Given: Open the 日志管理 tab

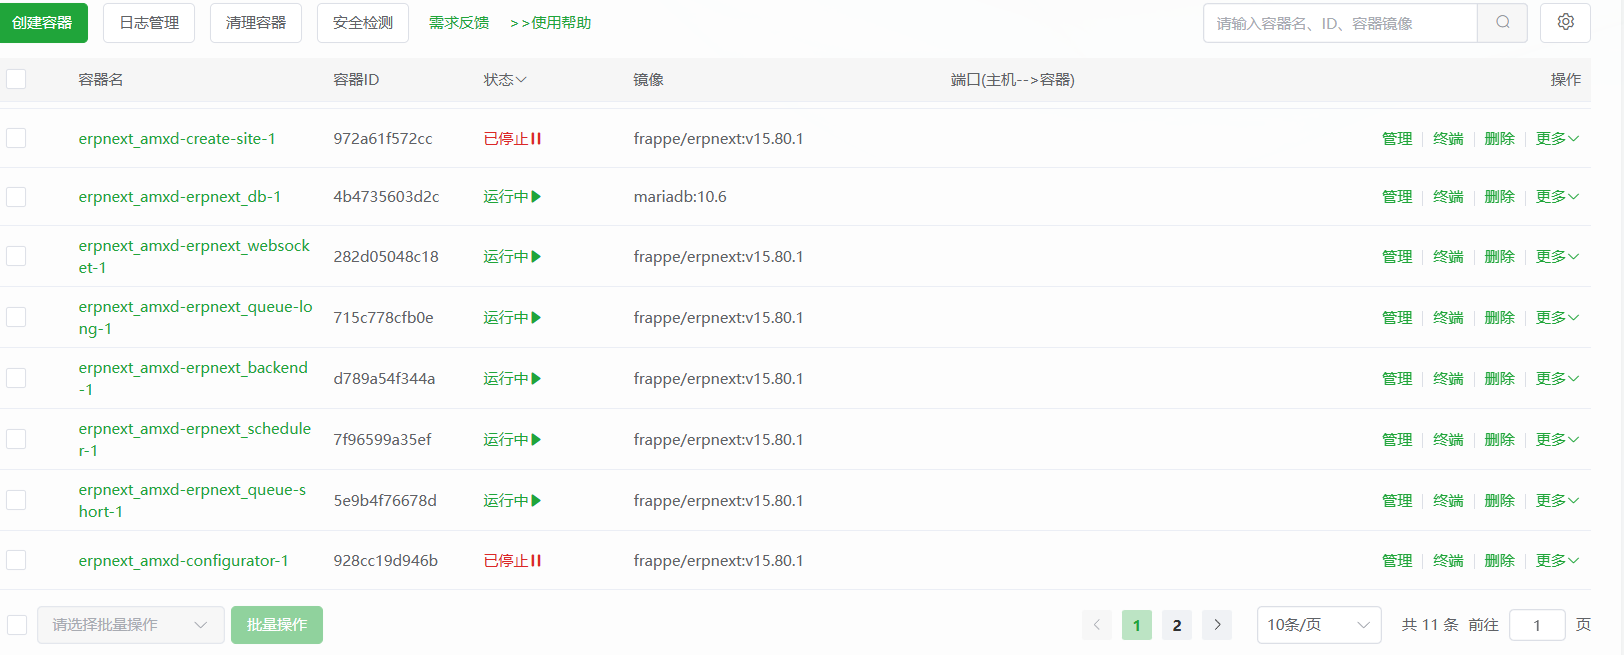Looking at the screenshot, I should (x=149, y=23).
